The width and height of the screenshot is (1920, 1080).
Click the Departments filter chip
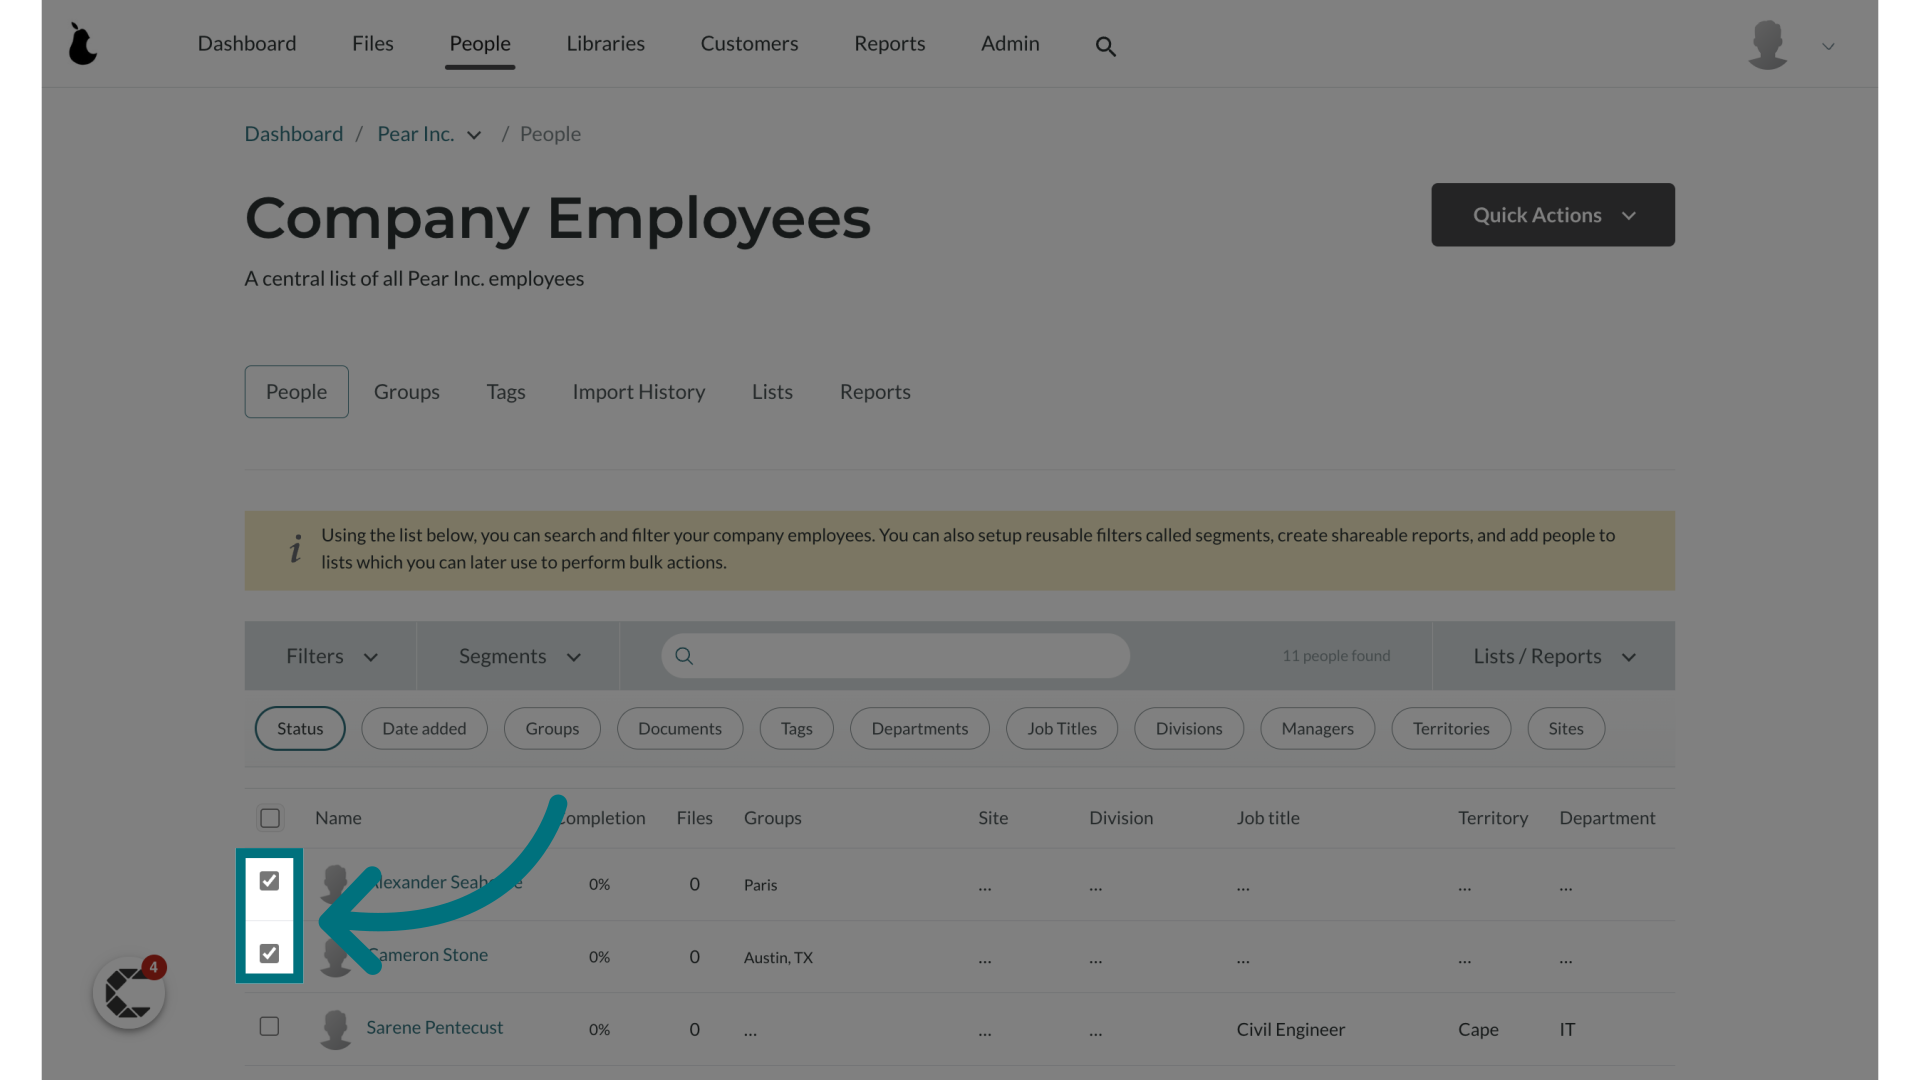[x=919, y=728]
